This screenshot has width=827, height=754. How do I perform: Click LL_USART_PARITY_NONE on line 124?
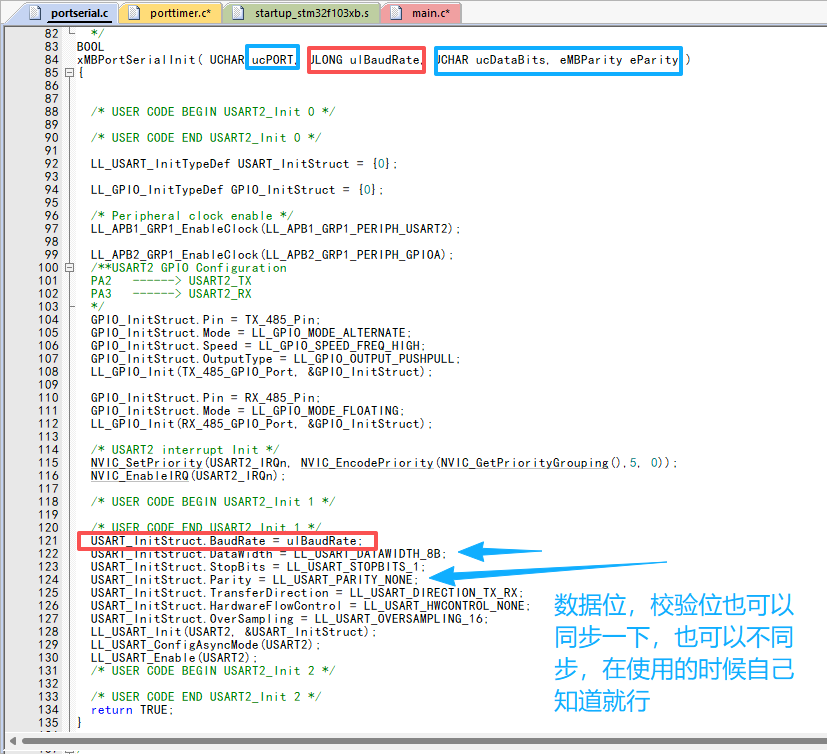coord(342,579)
